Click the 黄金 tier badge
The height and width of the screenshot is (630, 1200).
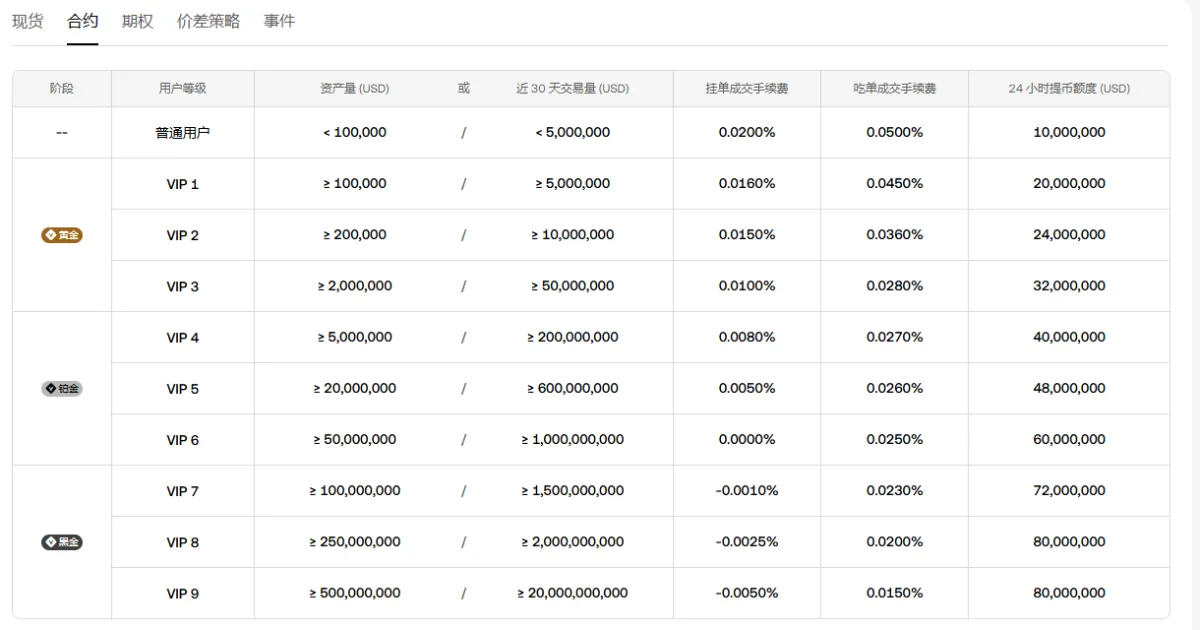pyautogui.click(x=62, y=235)
